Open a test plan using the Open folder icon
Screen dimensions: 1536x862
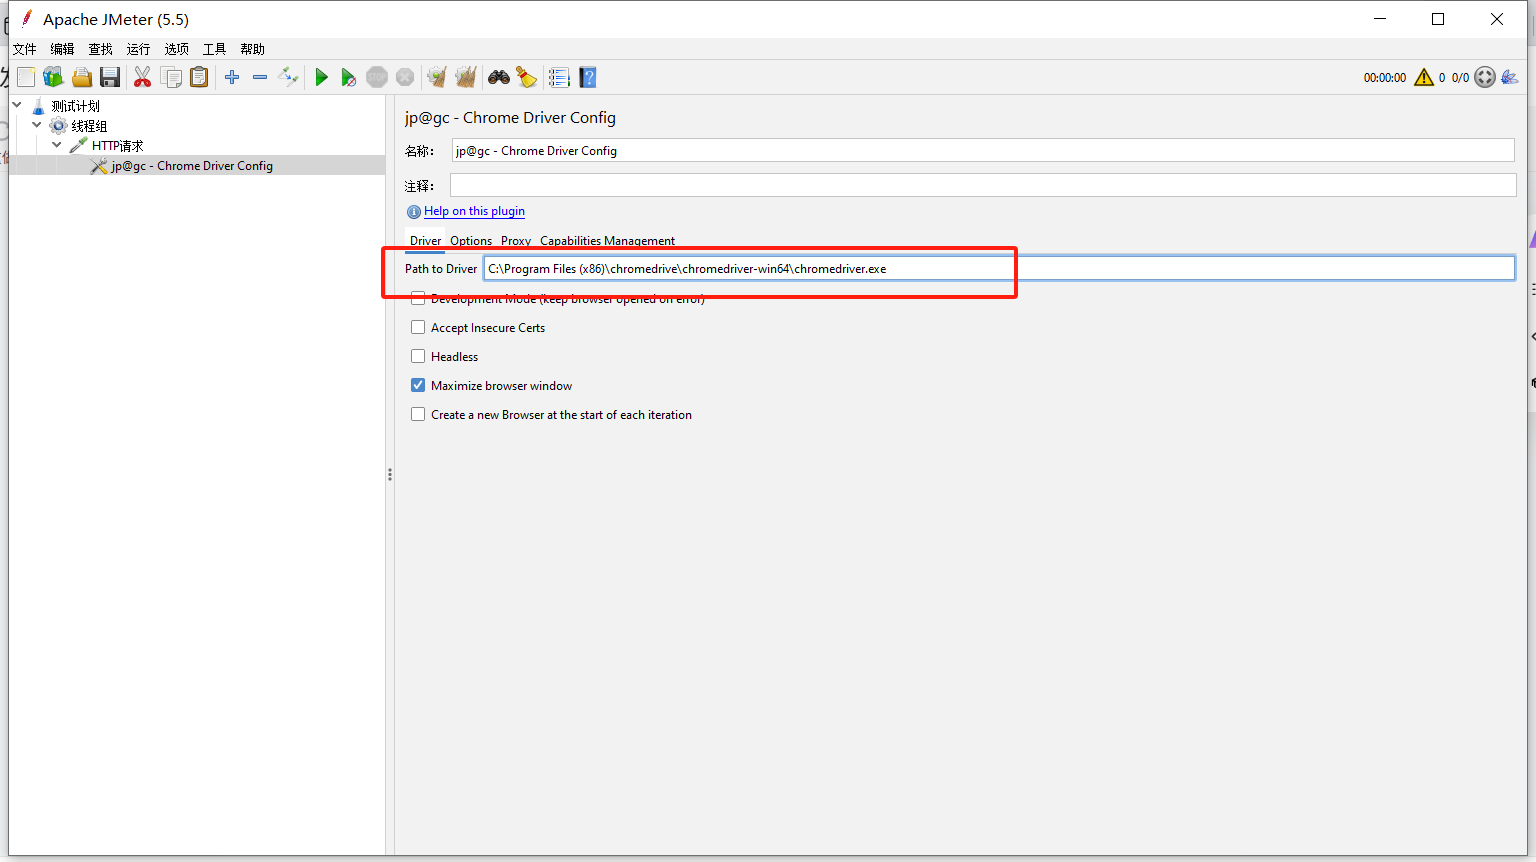click(x=81, y=77)
